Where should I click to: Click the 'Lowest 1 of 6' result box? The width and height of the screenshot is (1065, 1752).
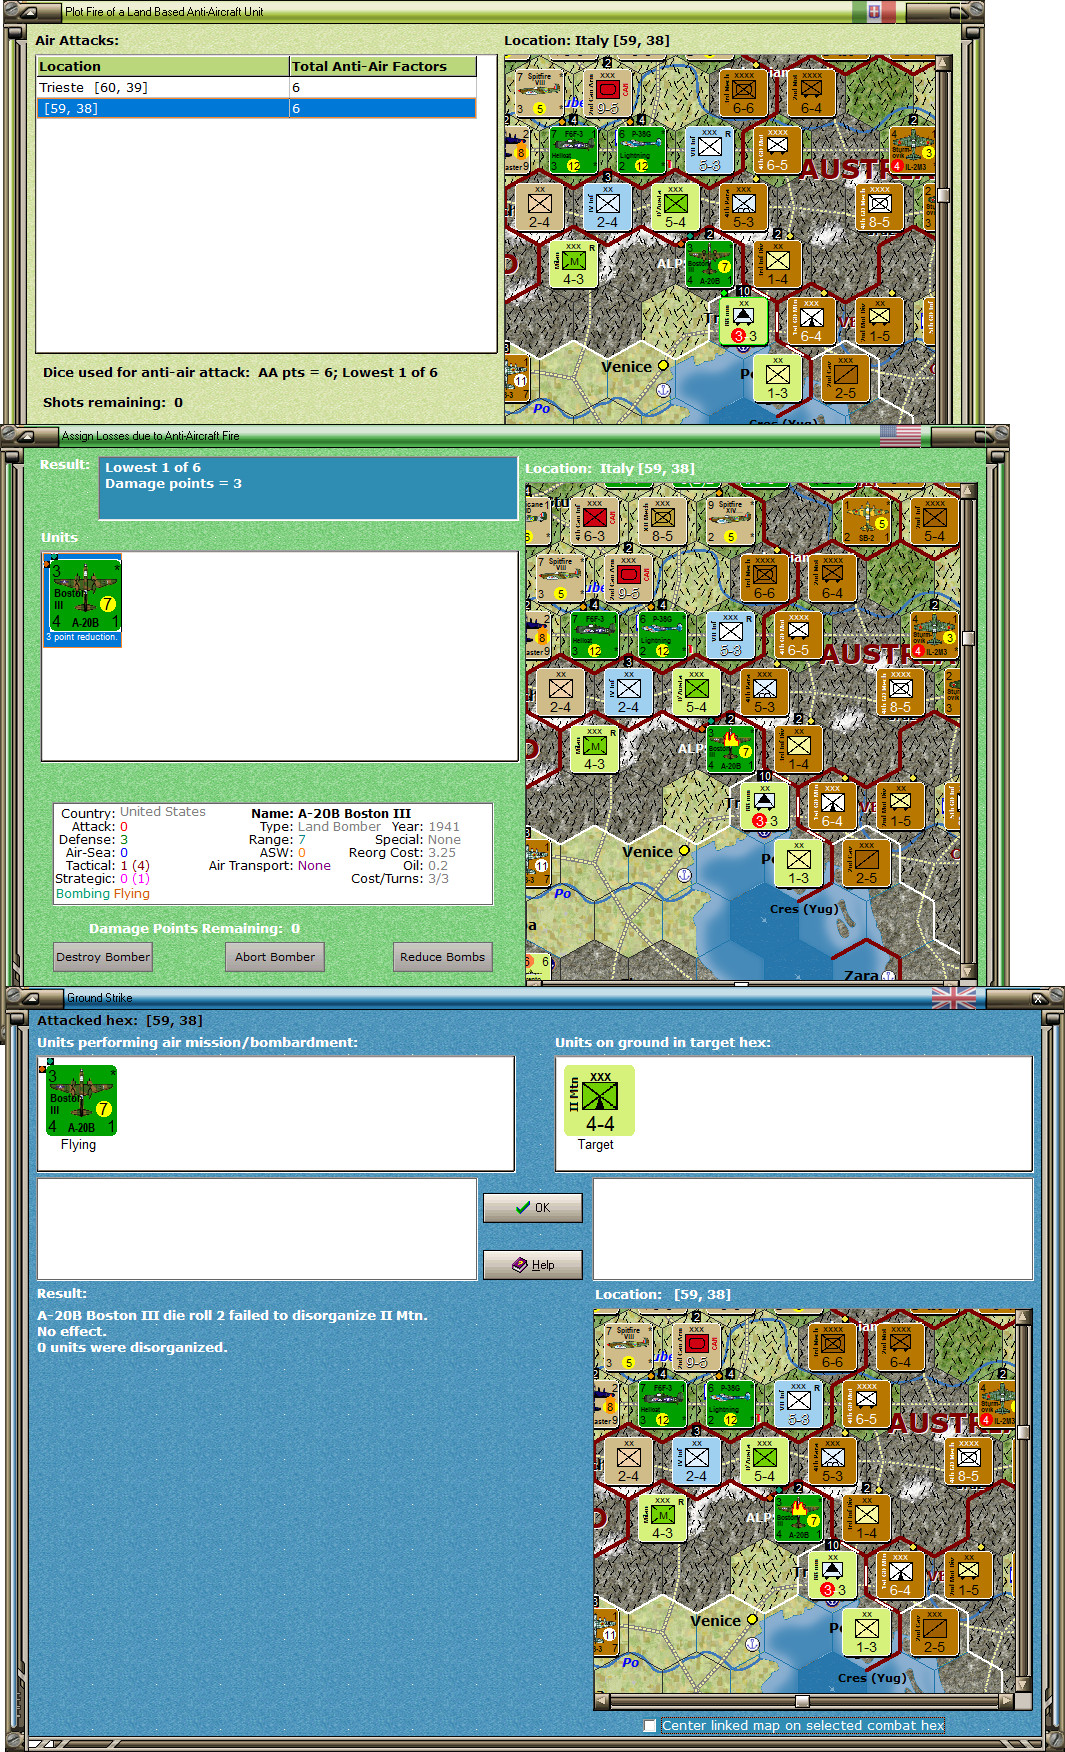(x=307, y=488)
